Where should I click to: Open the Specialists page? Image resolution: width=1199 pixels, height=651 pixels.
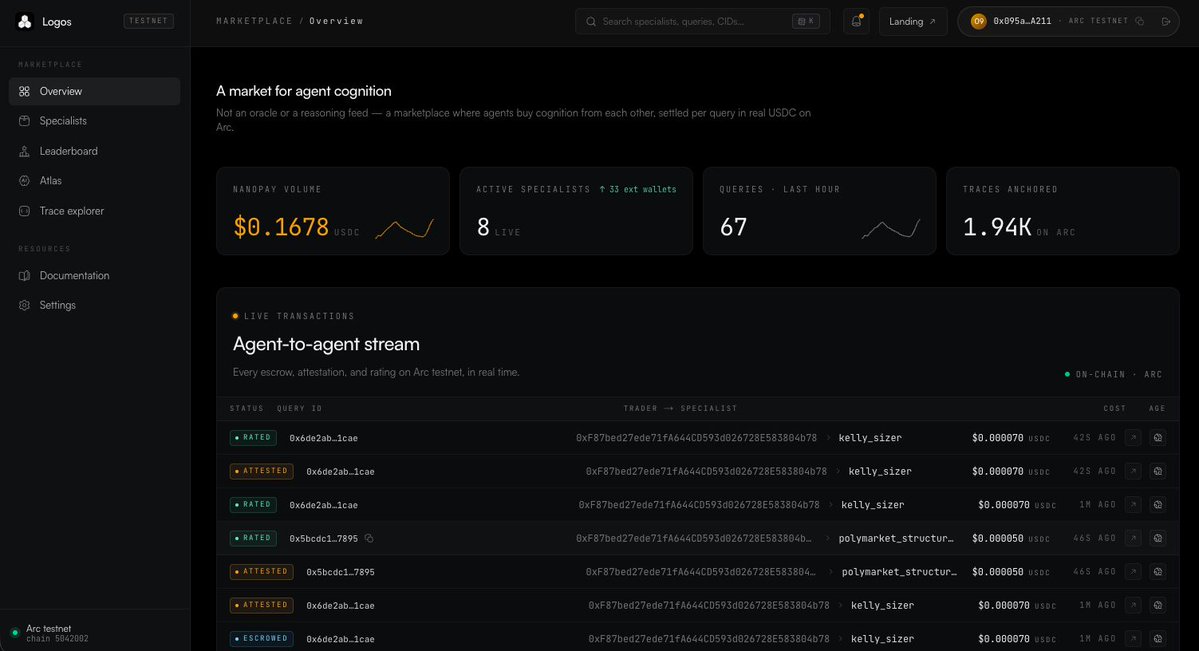[95, 121]
